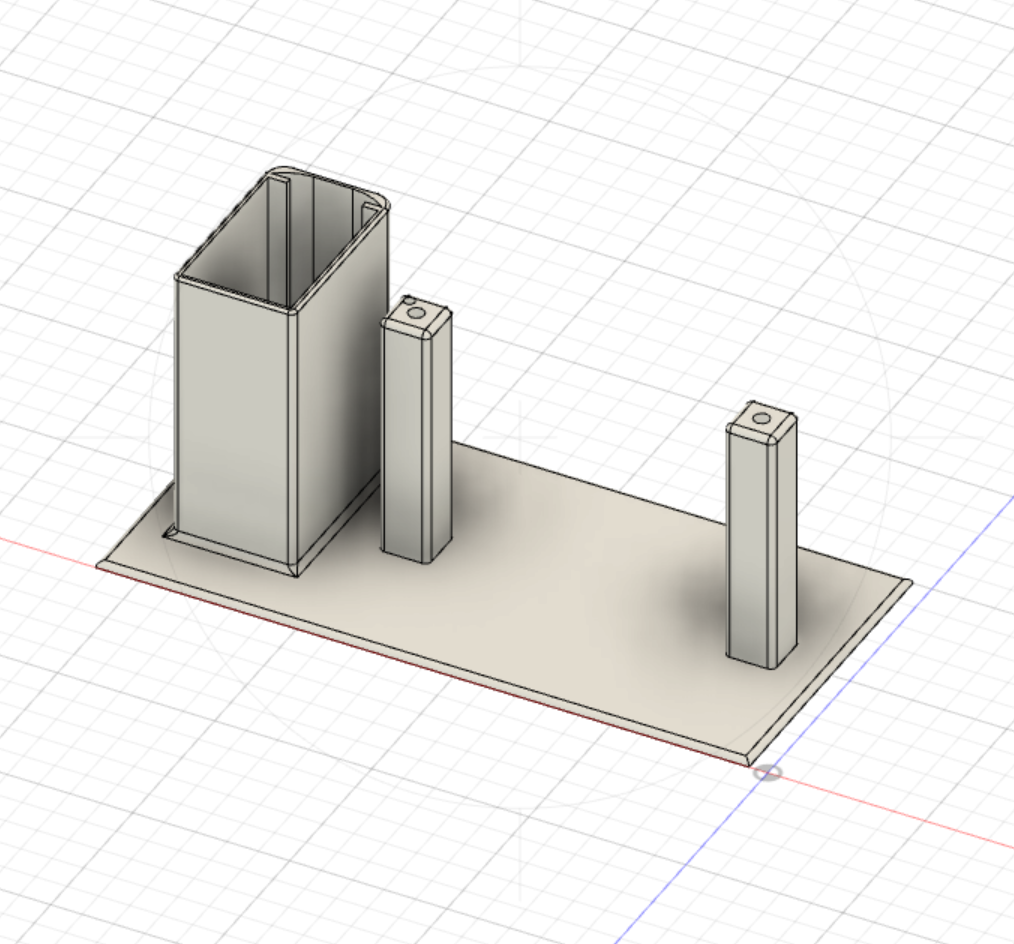Click the origin point marker
1014x944 pixels.
click(766, 773)
